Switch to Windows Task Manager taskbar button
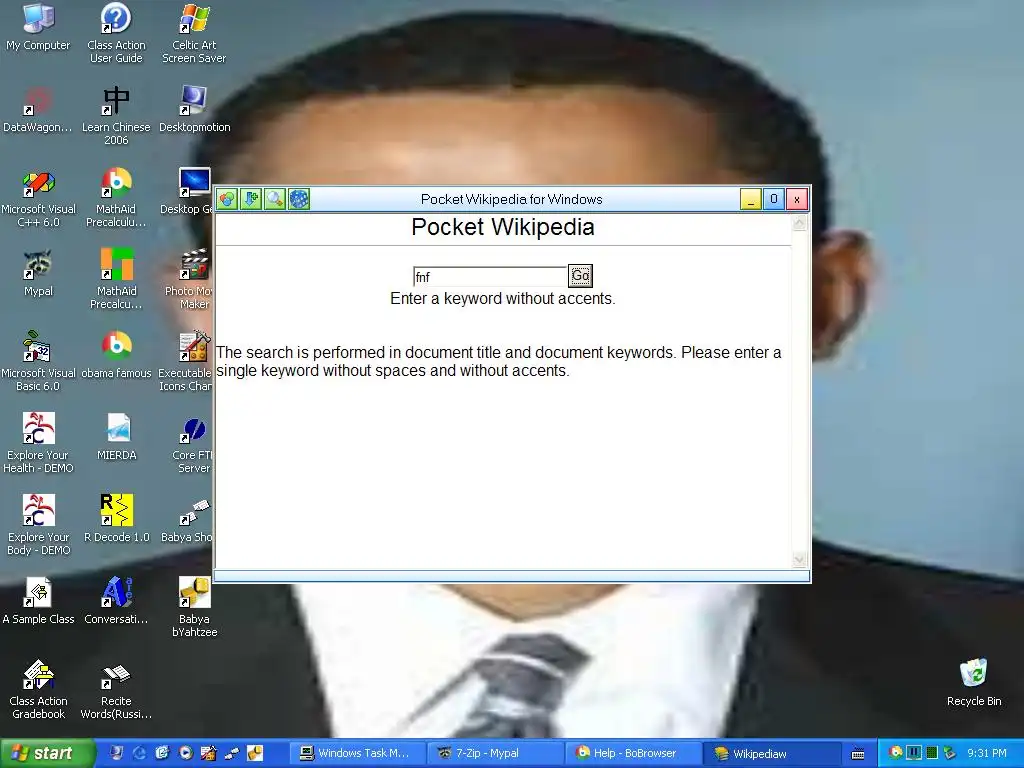1024x768 pixels. (357, 753)
